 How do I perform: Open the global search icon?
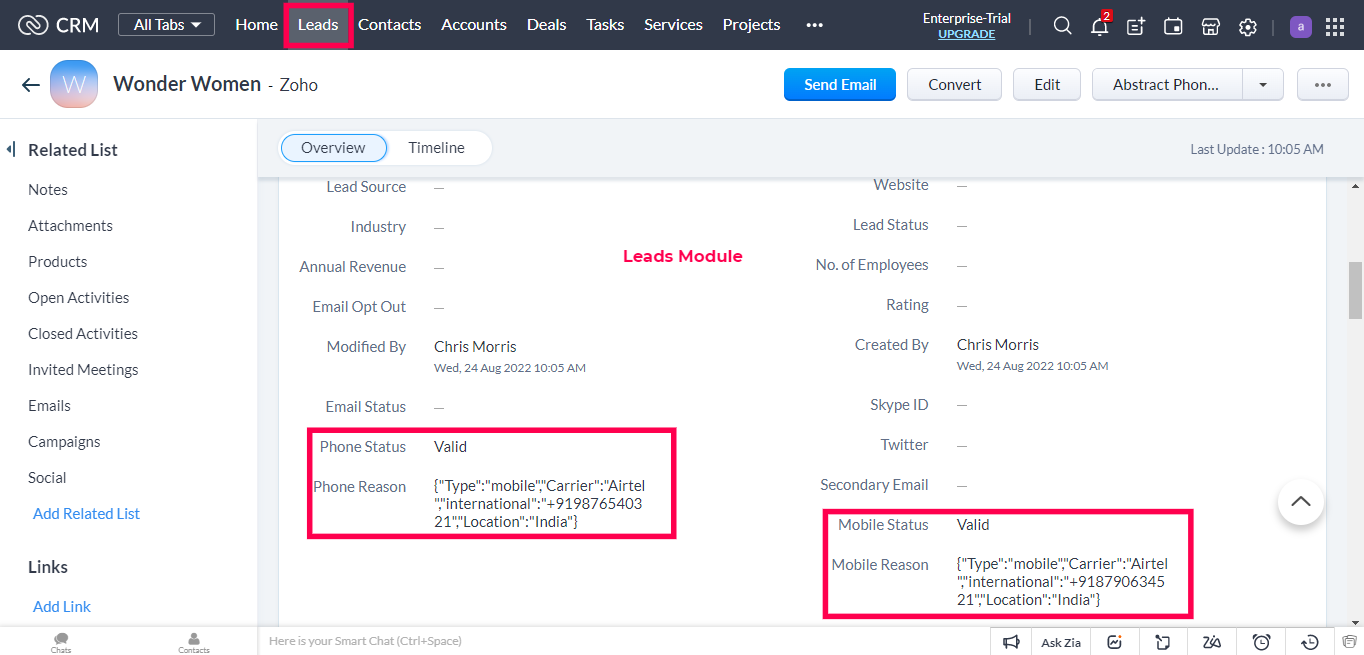[1062, 26]
